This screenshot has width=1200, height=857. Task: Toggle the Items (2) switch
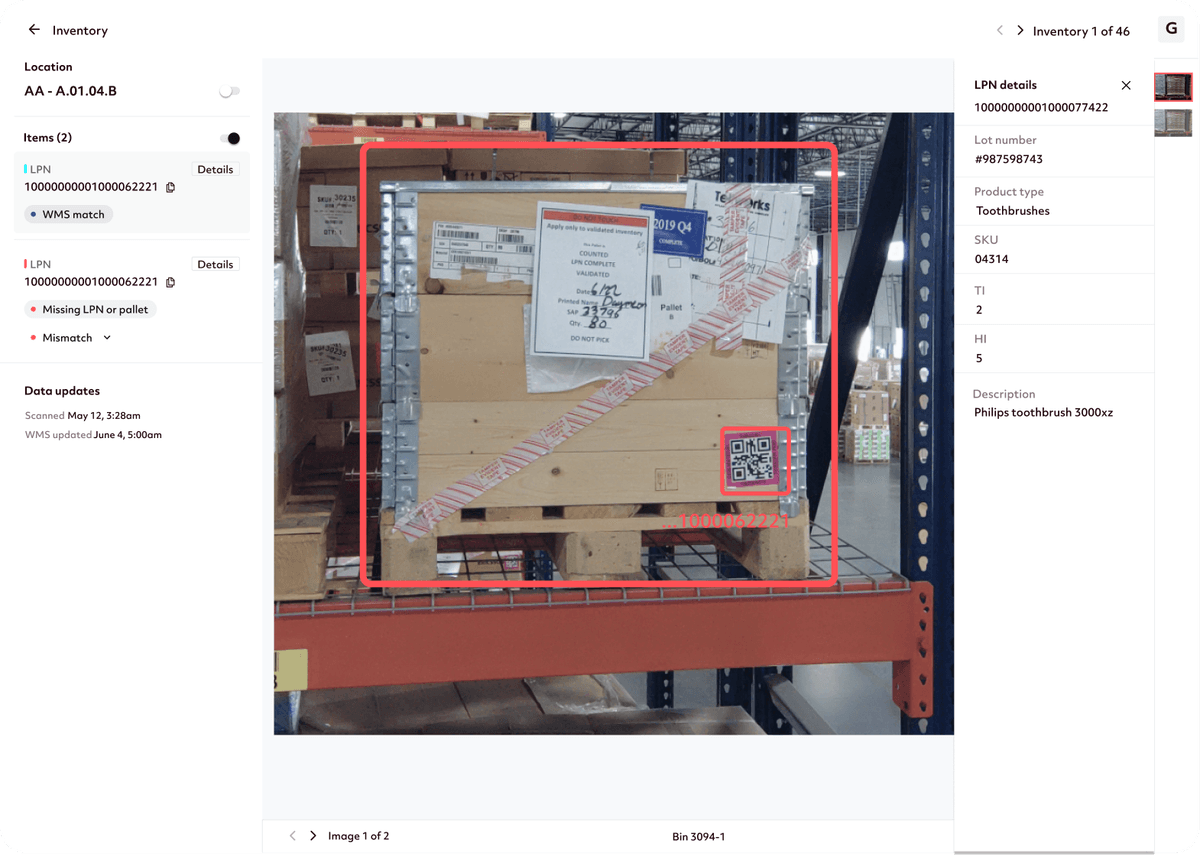click(229, 138)
